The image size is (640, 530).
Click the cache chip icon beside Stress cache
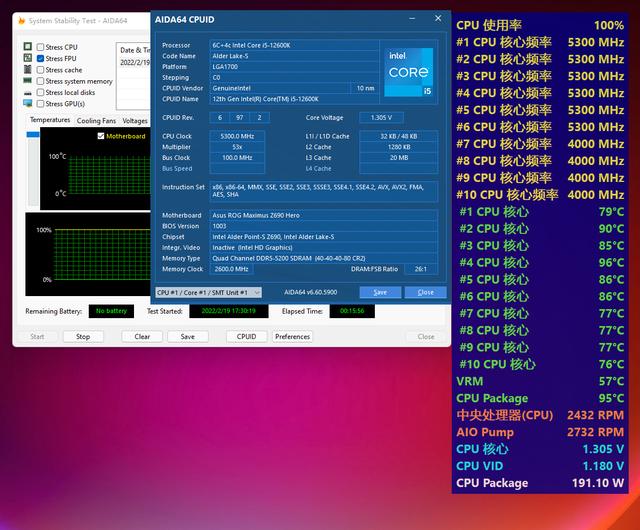click(x=28, y=69)
